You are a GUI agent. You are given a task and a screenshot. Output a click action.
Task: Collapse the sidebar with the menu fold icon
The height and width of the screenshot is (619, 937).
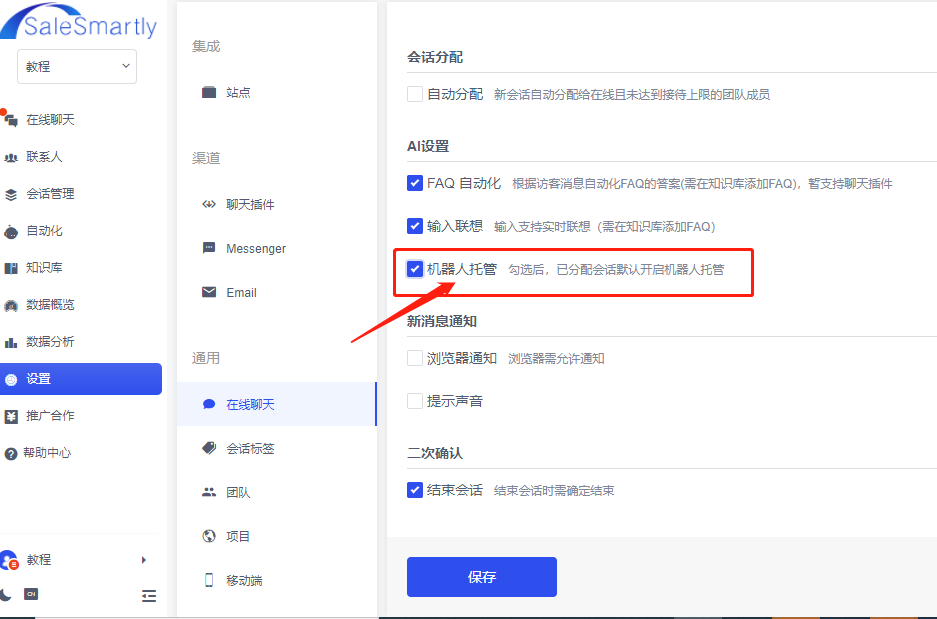point(149,595)
